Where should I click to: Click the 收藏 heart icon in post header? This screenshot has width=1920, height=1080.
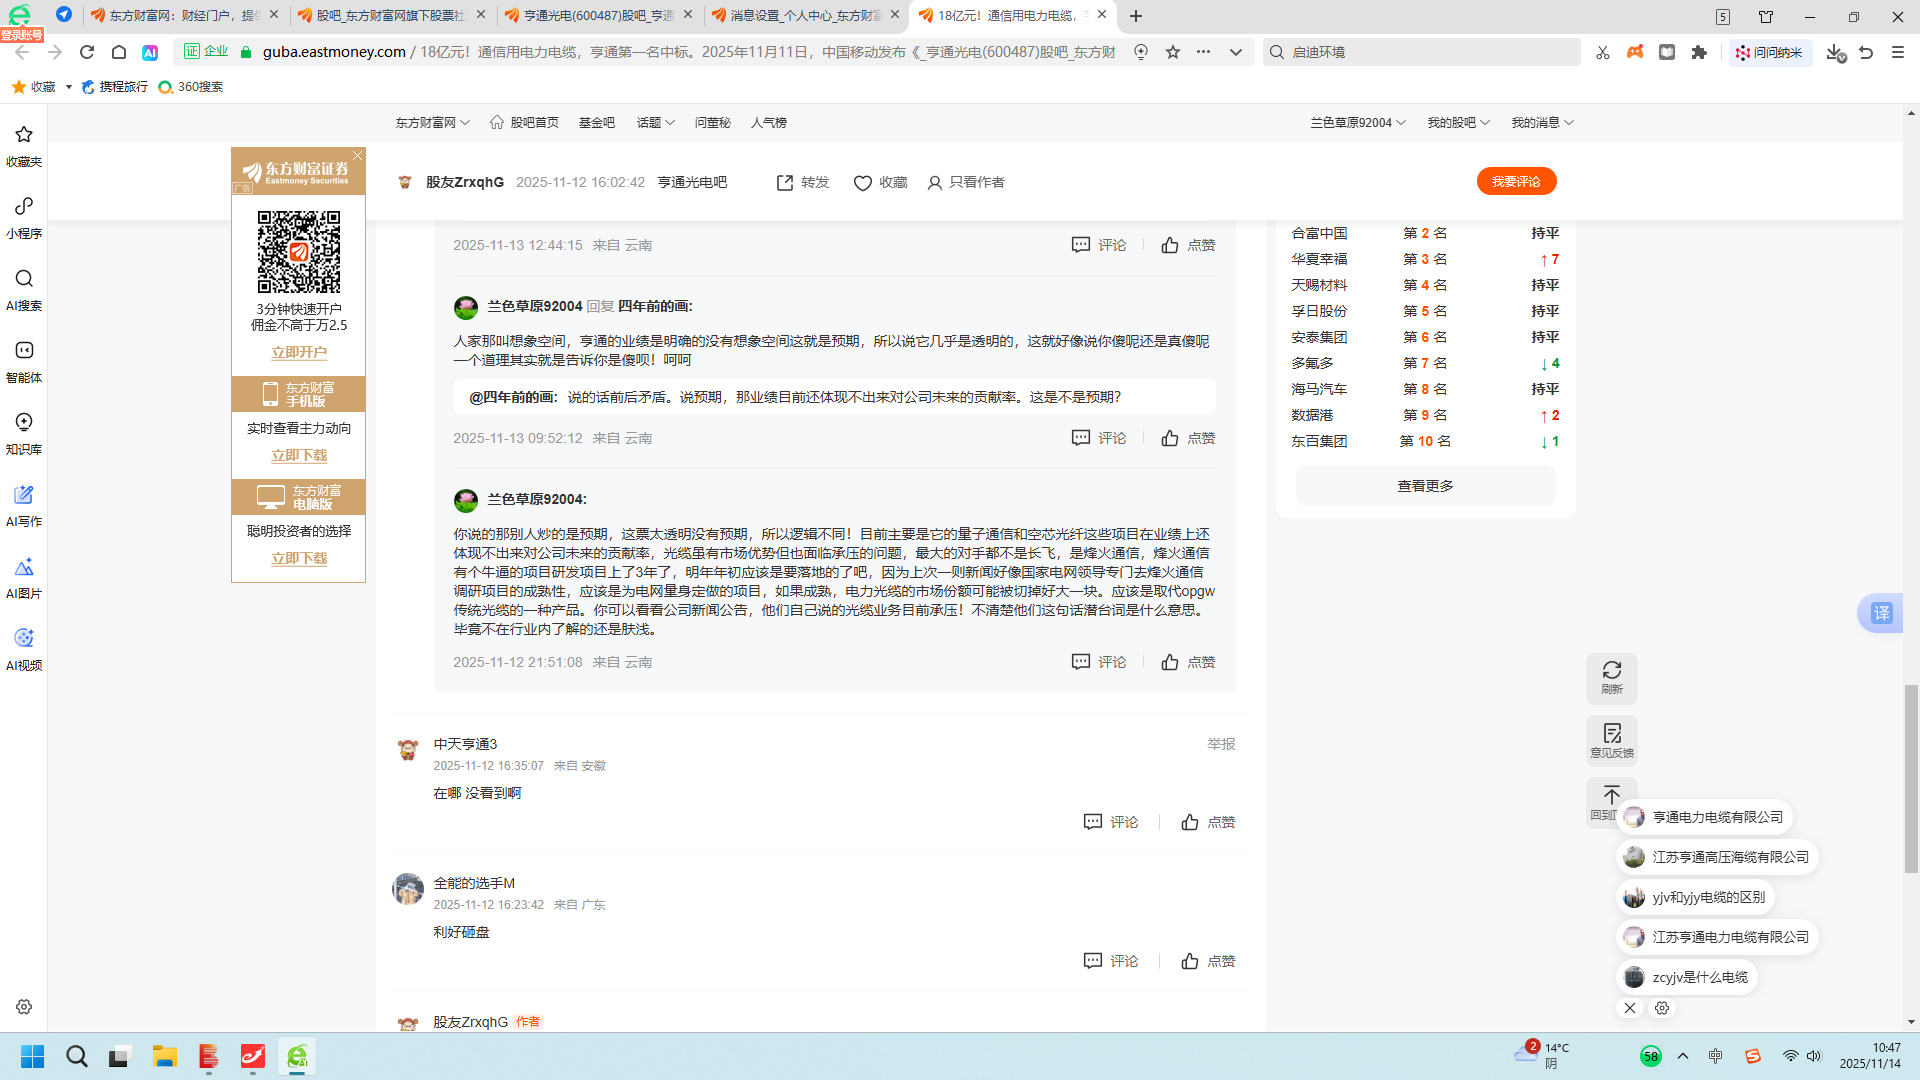[862, 183]
